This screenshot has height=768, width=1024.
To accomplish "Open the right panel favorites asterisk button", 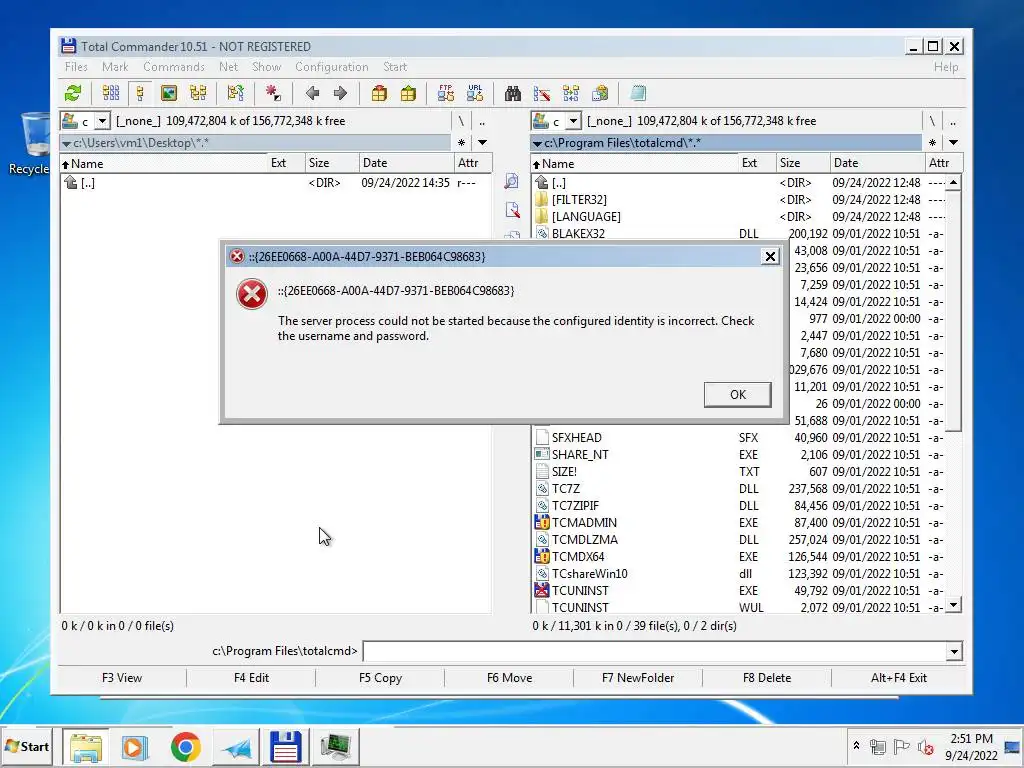I will click(x=932, y=142).
